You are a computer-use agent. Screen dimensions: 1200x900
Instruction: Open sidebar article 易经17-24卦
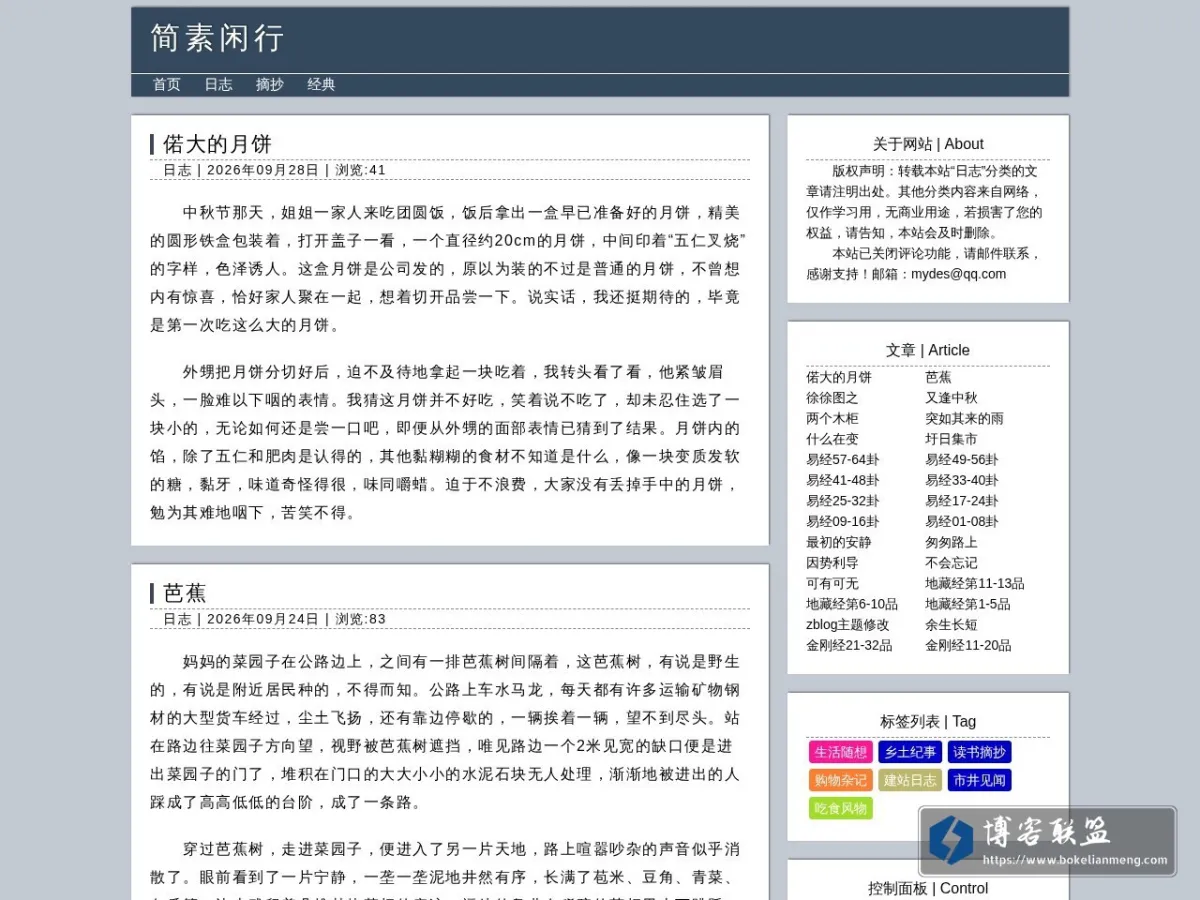click(962, 501)
